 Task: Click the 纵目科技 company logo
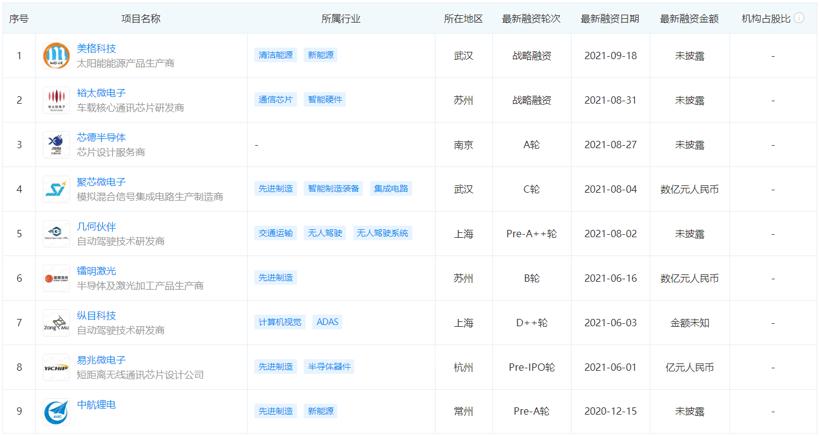click(x=56, y=322)
